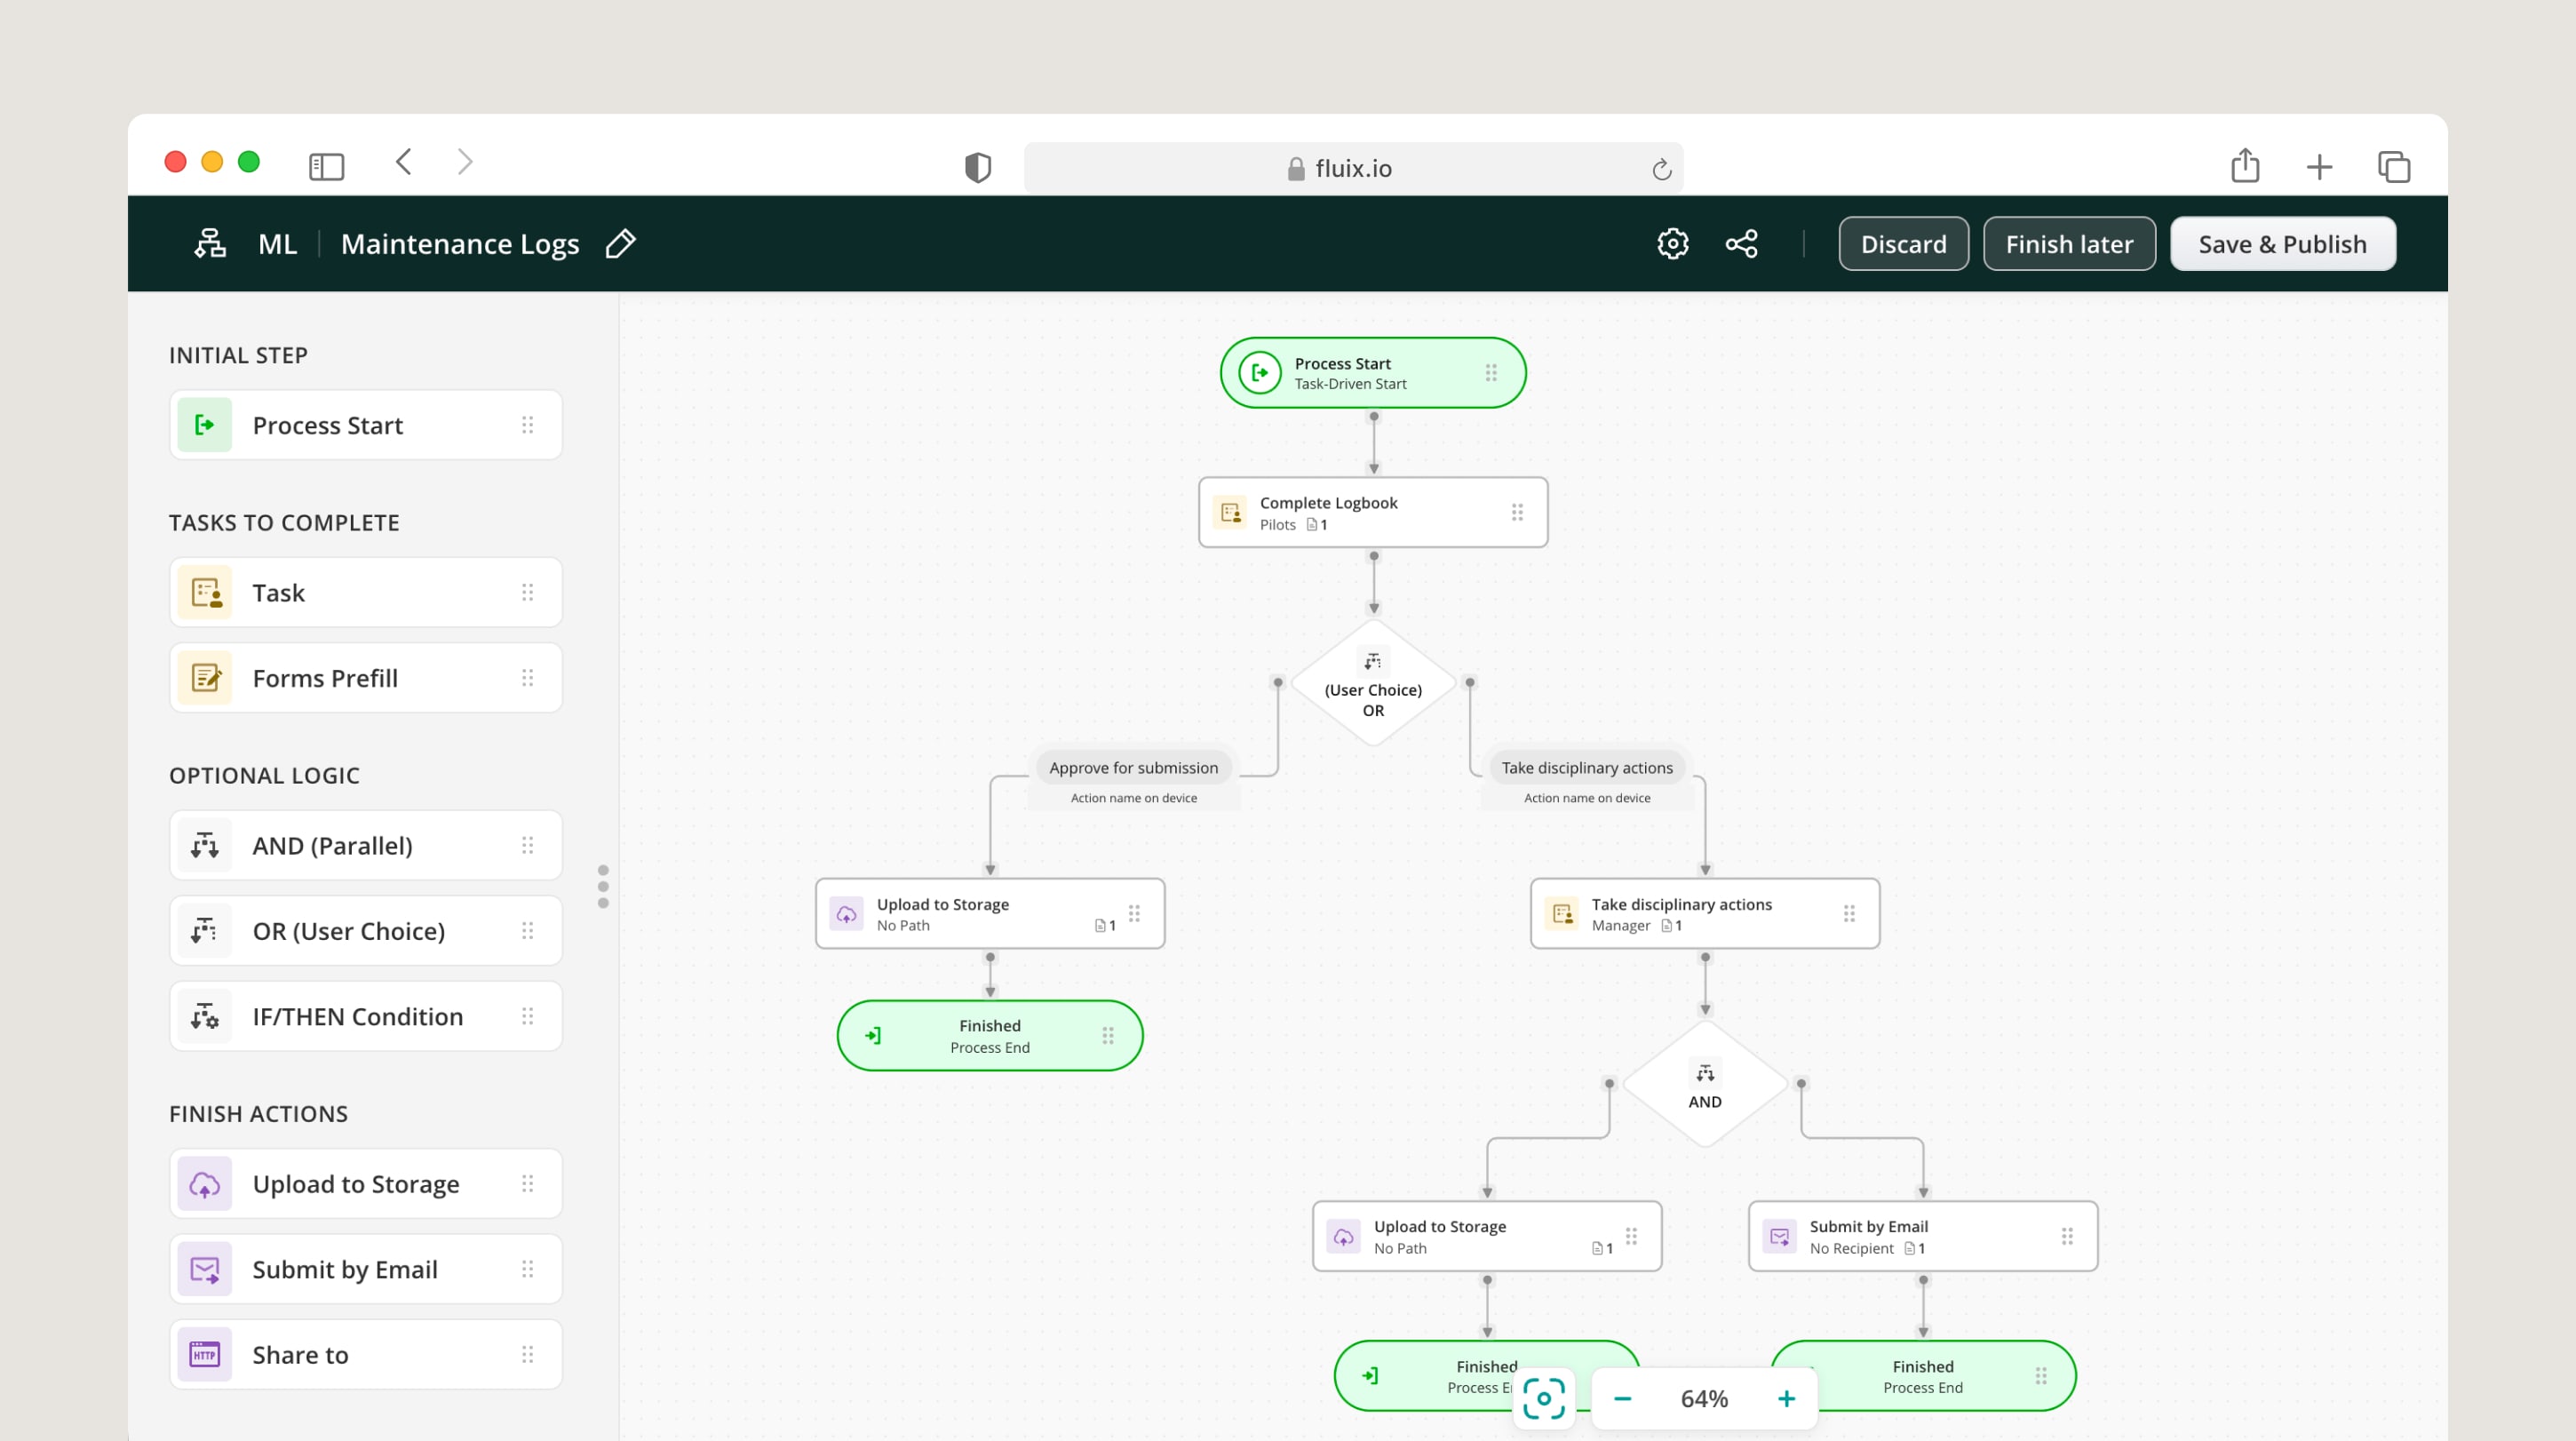Click the output connector left of OR diamond

(x=1277, y=683)
